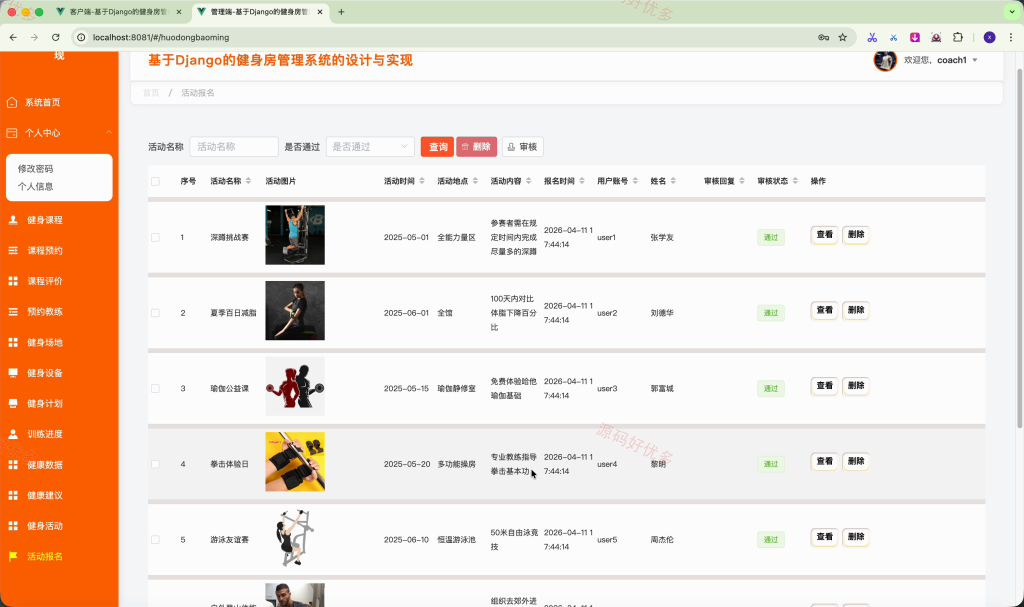Image resolution: width=1024 pixels, height=607 pixels.
Task: Collapse the 个人中心 menu chevron
Action: coord(108,133)
